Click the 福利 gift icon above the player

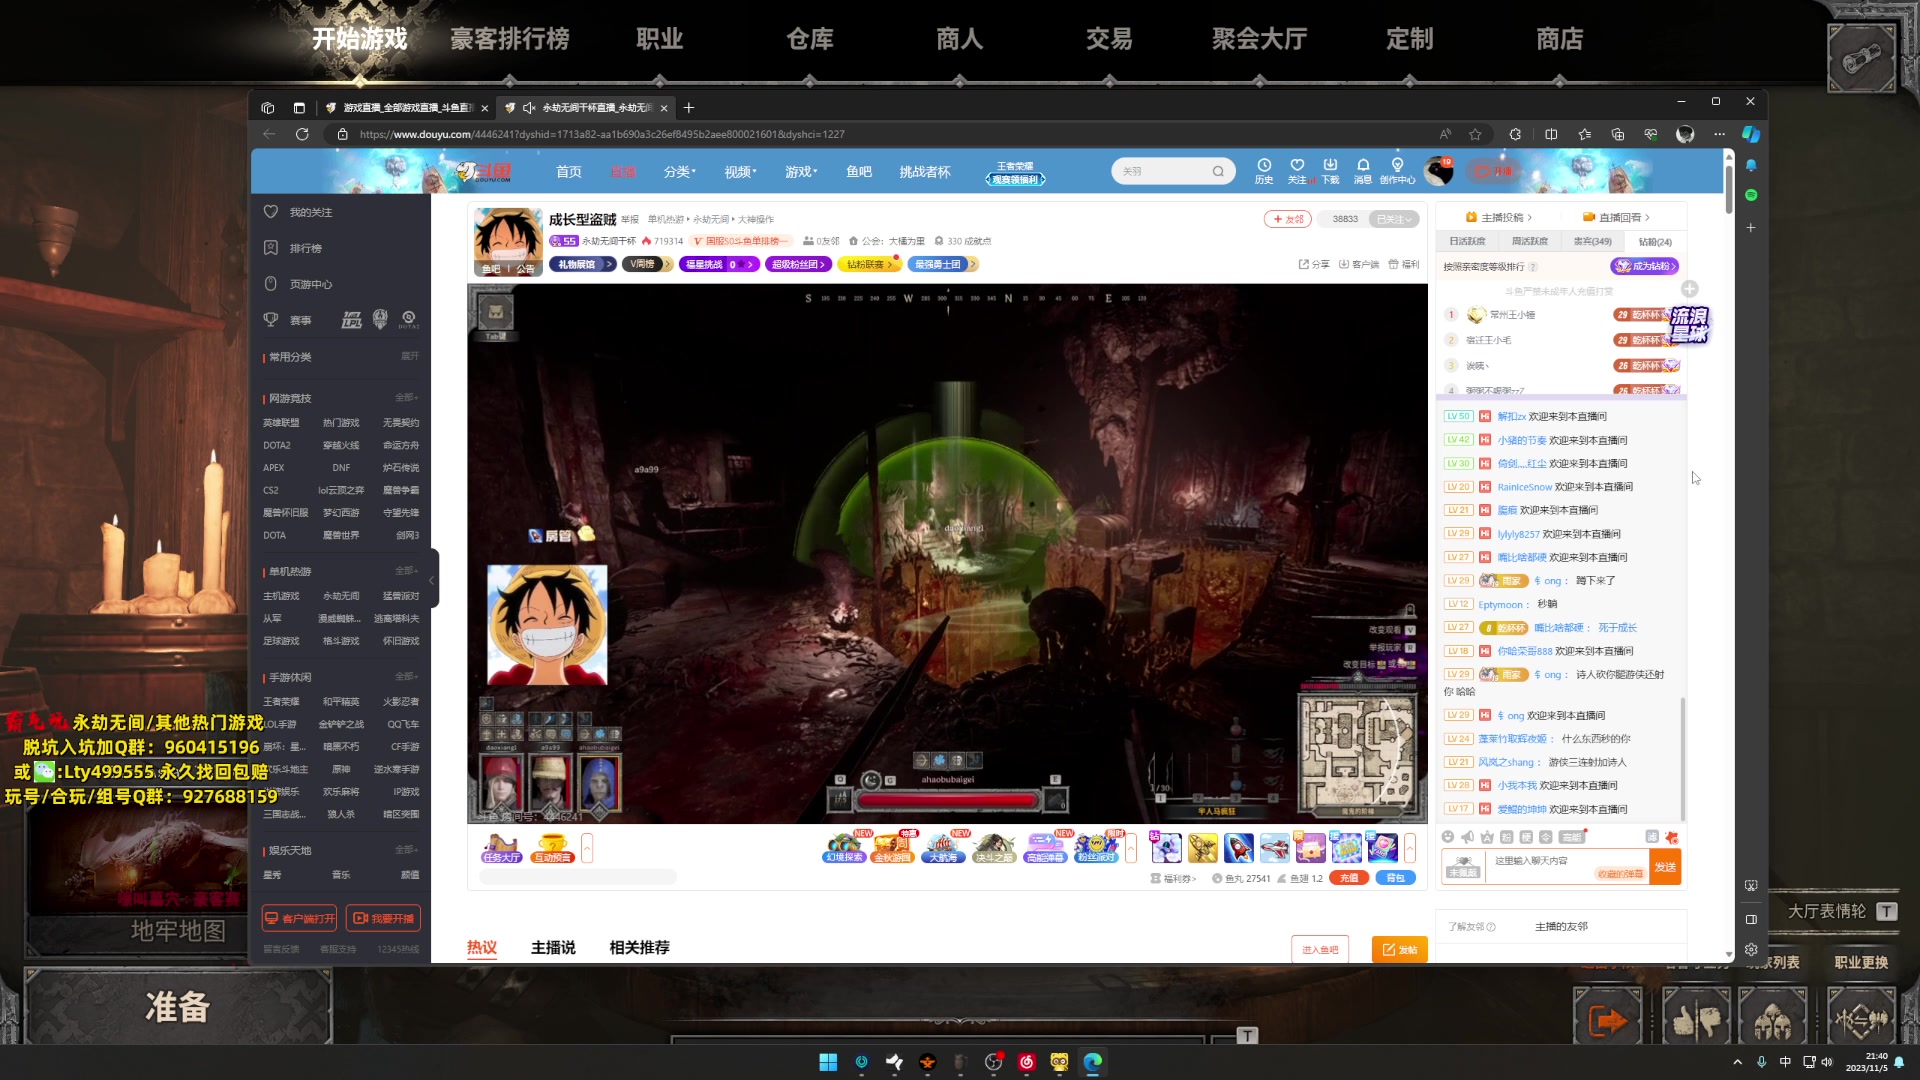point(1404,264)
